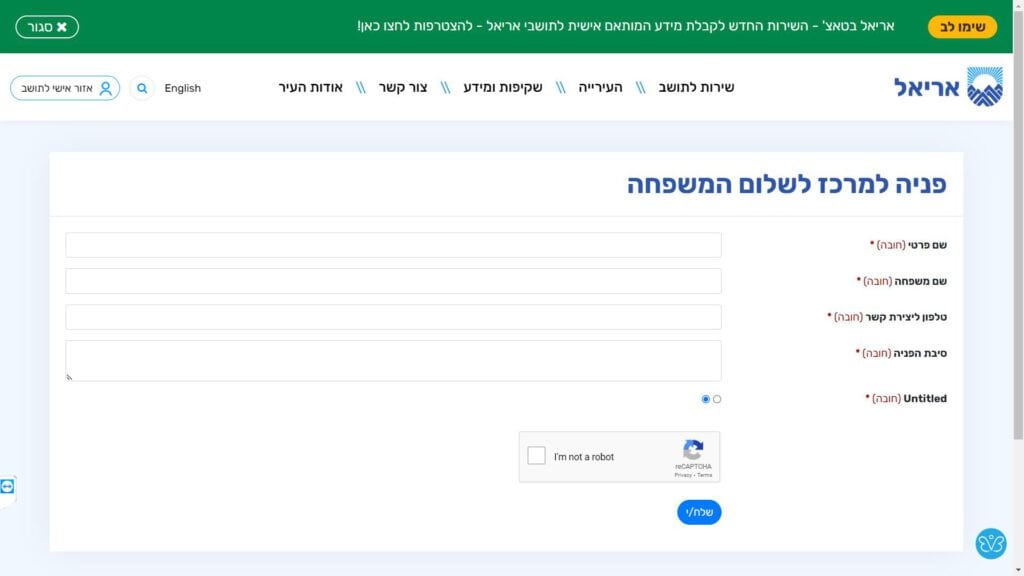Screen dimensions: 1024x576
Task: Open the search magnifier icon
Action: click(142, 88)
